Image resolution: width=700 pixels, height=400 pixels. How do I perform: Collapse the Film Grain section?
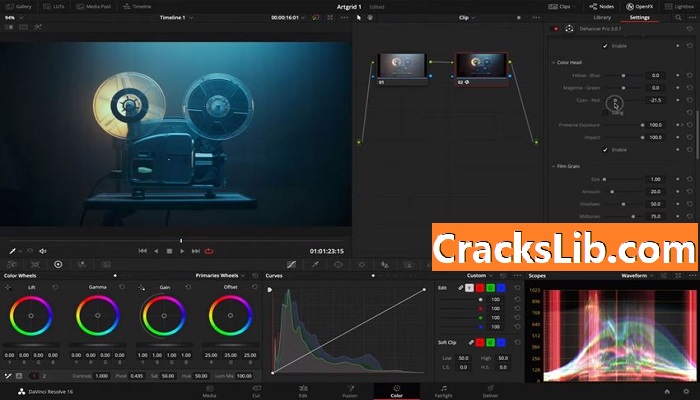click(x=554, y=166)
